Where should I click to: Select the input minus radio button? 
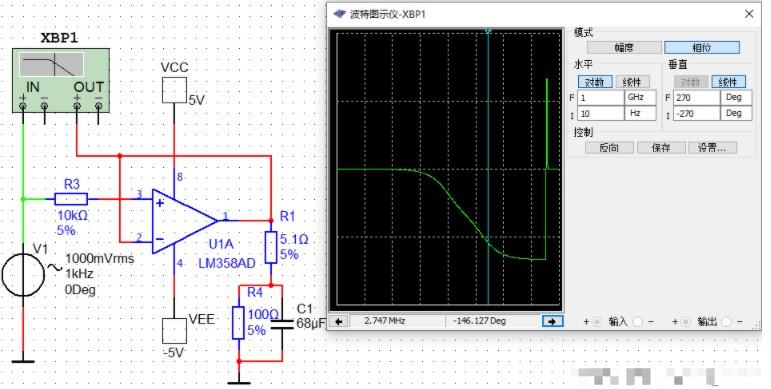click(x=638, y=322)
